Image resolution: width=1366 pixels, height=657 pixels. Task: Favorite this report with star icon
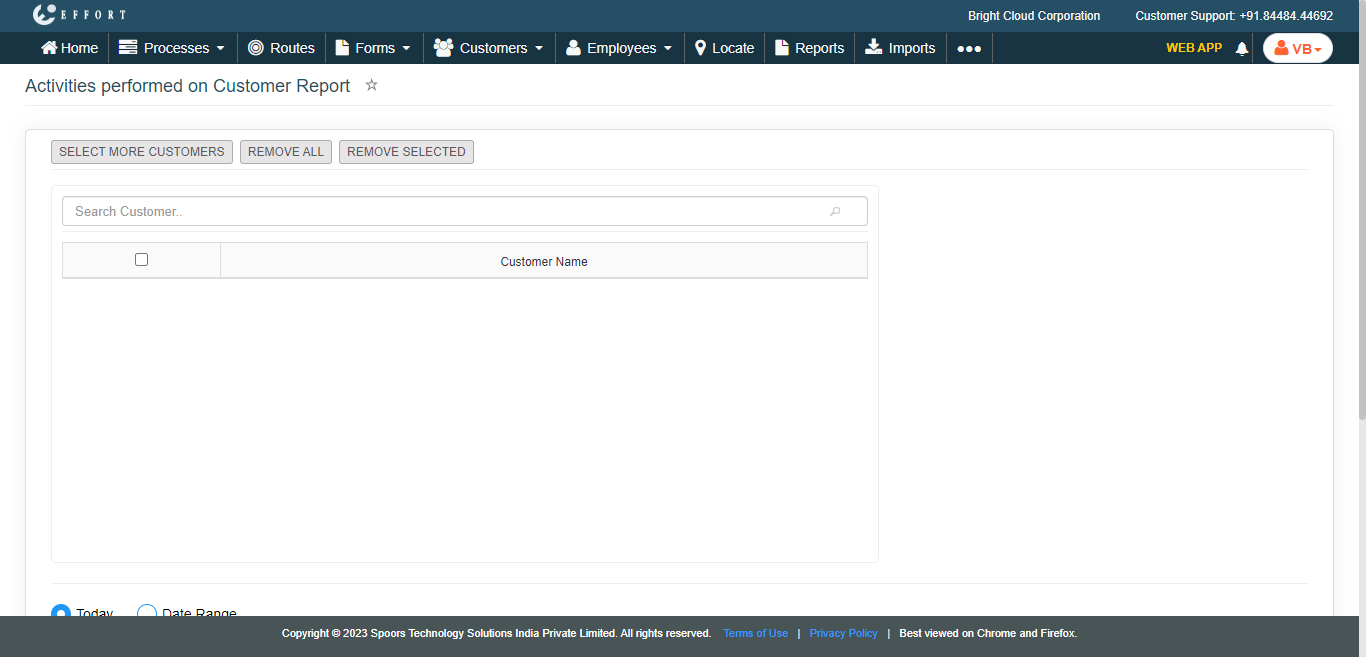point(371,86)
